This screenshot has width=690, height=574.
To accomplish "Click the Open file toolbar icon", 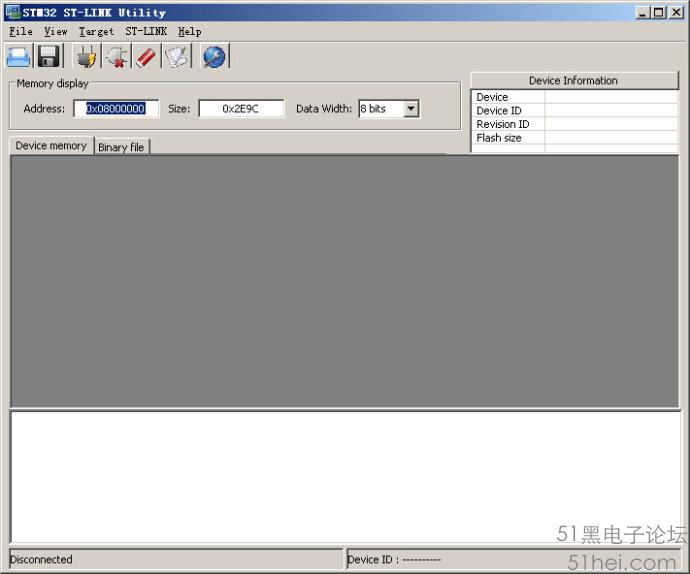I will tap(18, 56).
